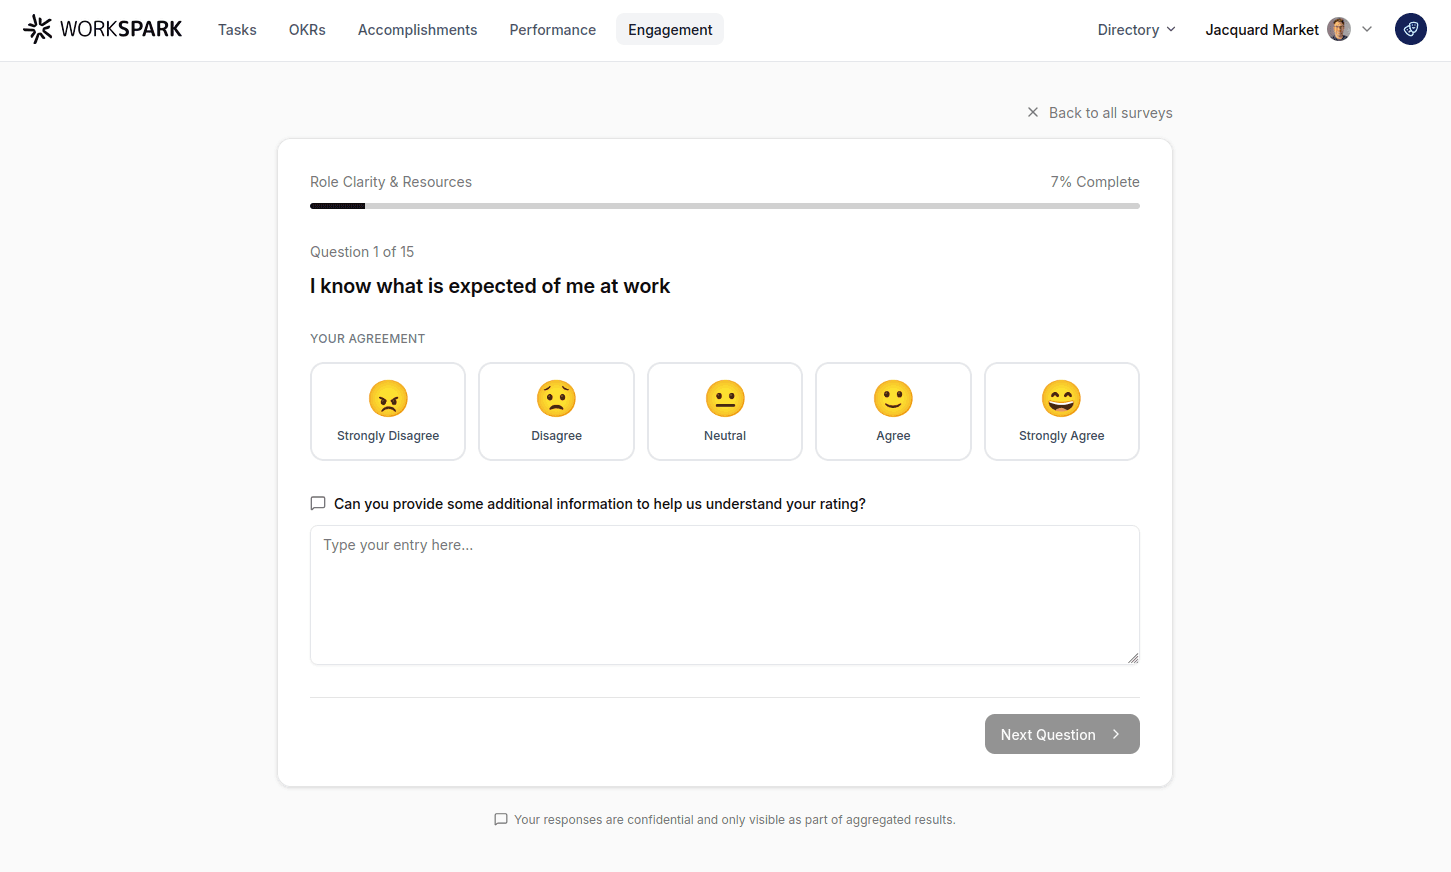Click the additional information text area
The width and height of the screenshot is (1451, 872).
(724, 594)
